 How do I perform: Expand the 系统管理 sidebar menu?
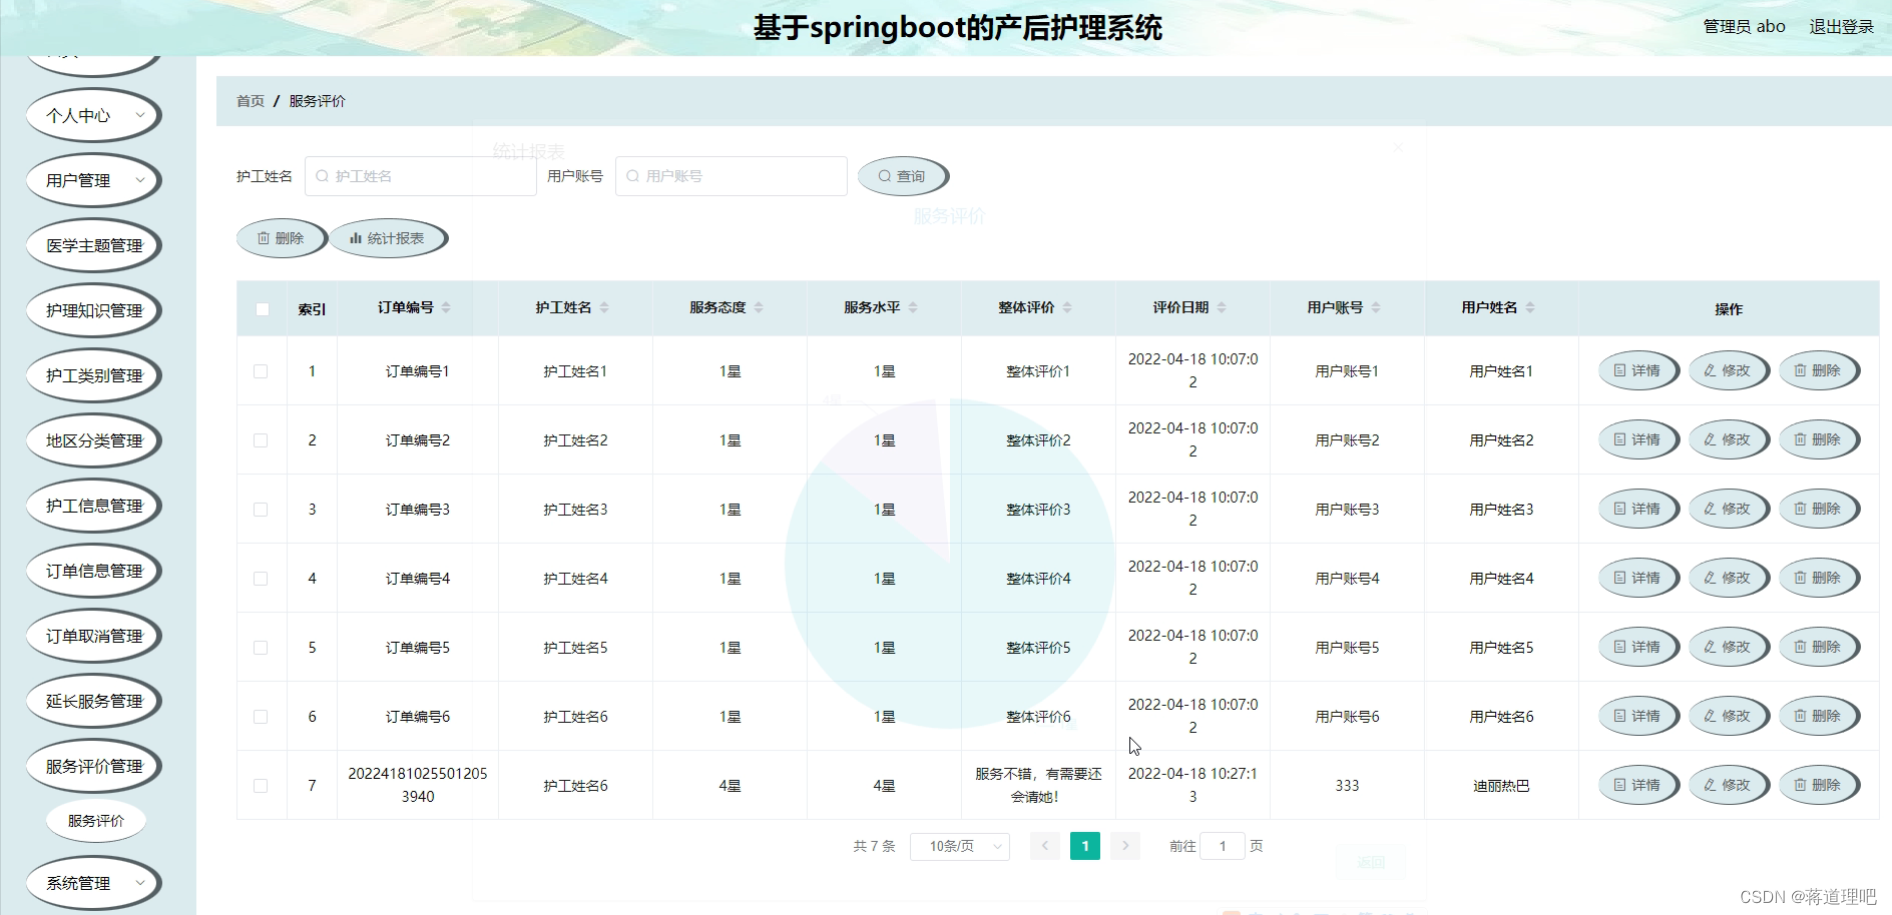pyautogui.click(x=93, y=883)
